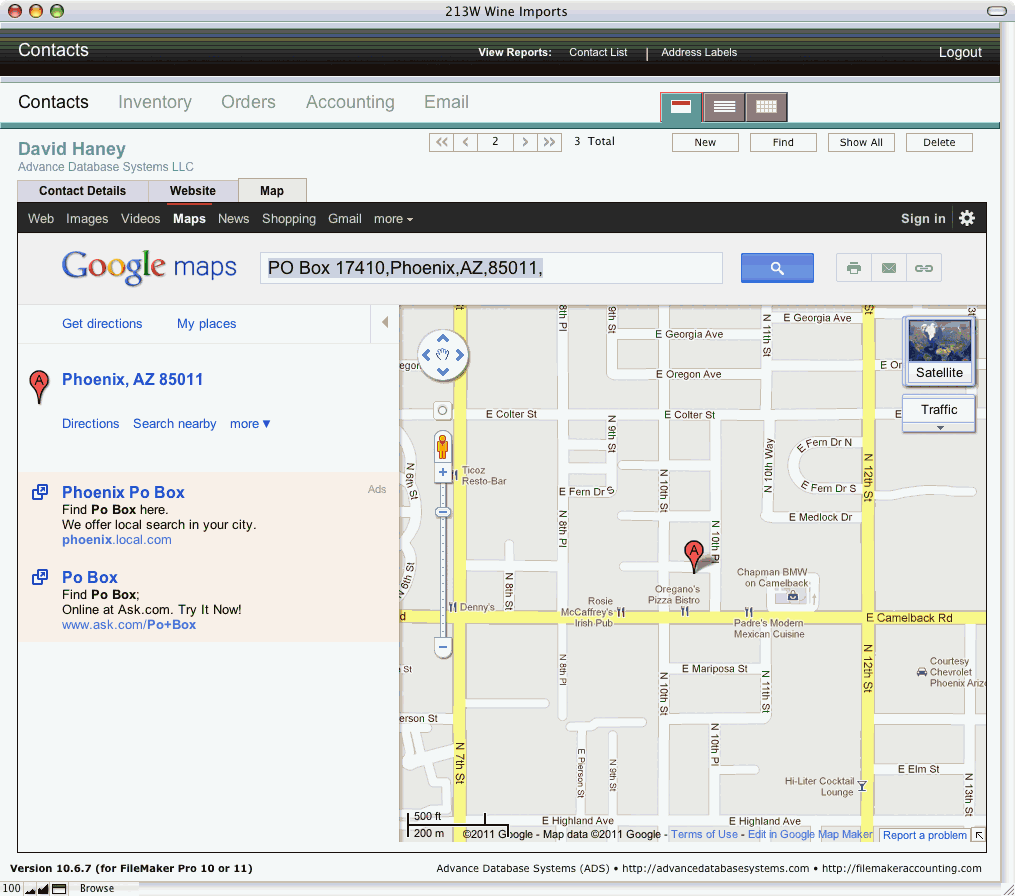Click the Get directions link
This screenshot has width=1015, height=896.
(x=102, y=324)
